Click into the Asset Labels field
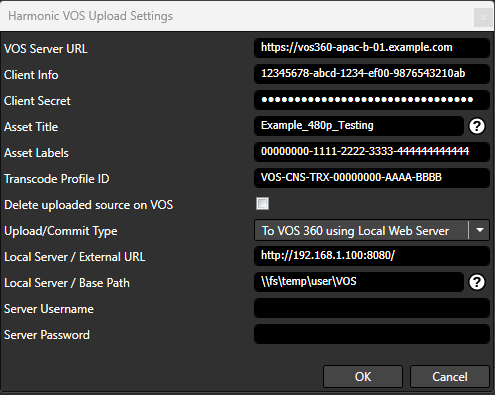 coord(372,152)
